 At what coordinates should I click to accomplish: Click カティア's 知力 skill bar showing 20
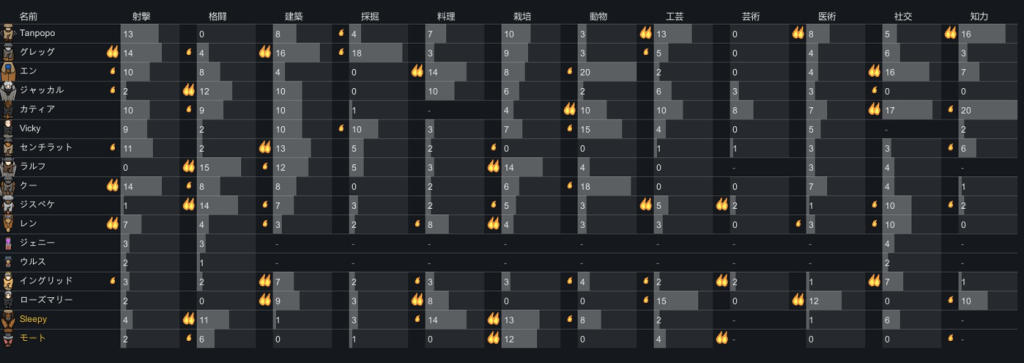[988, 110]
